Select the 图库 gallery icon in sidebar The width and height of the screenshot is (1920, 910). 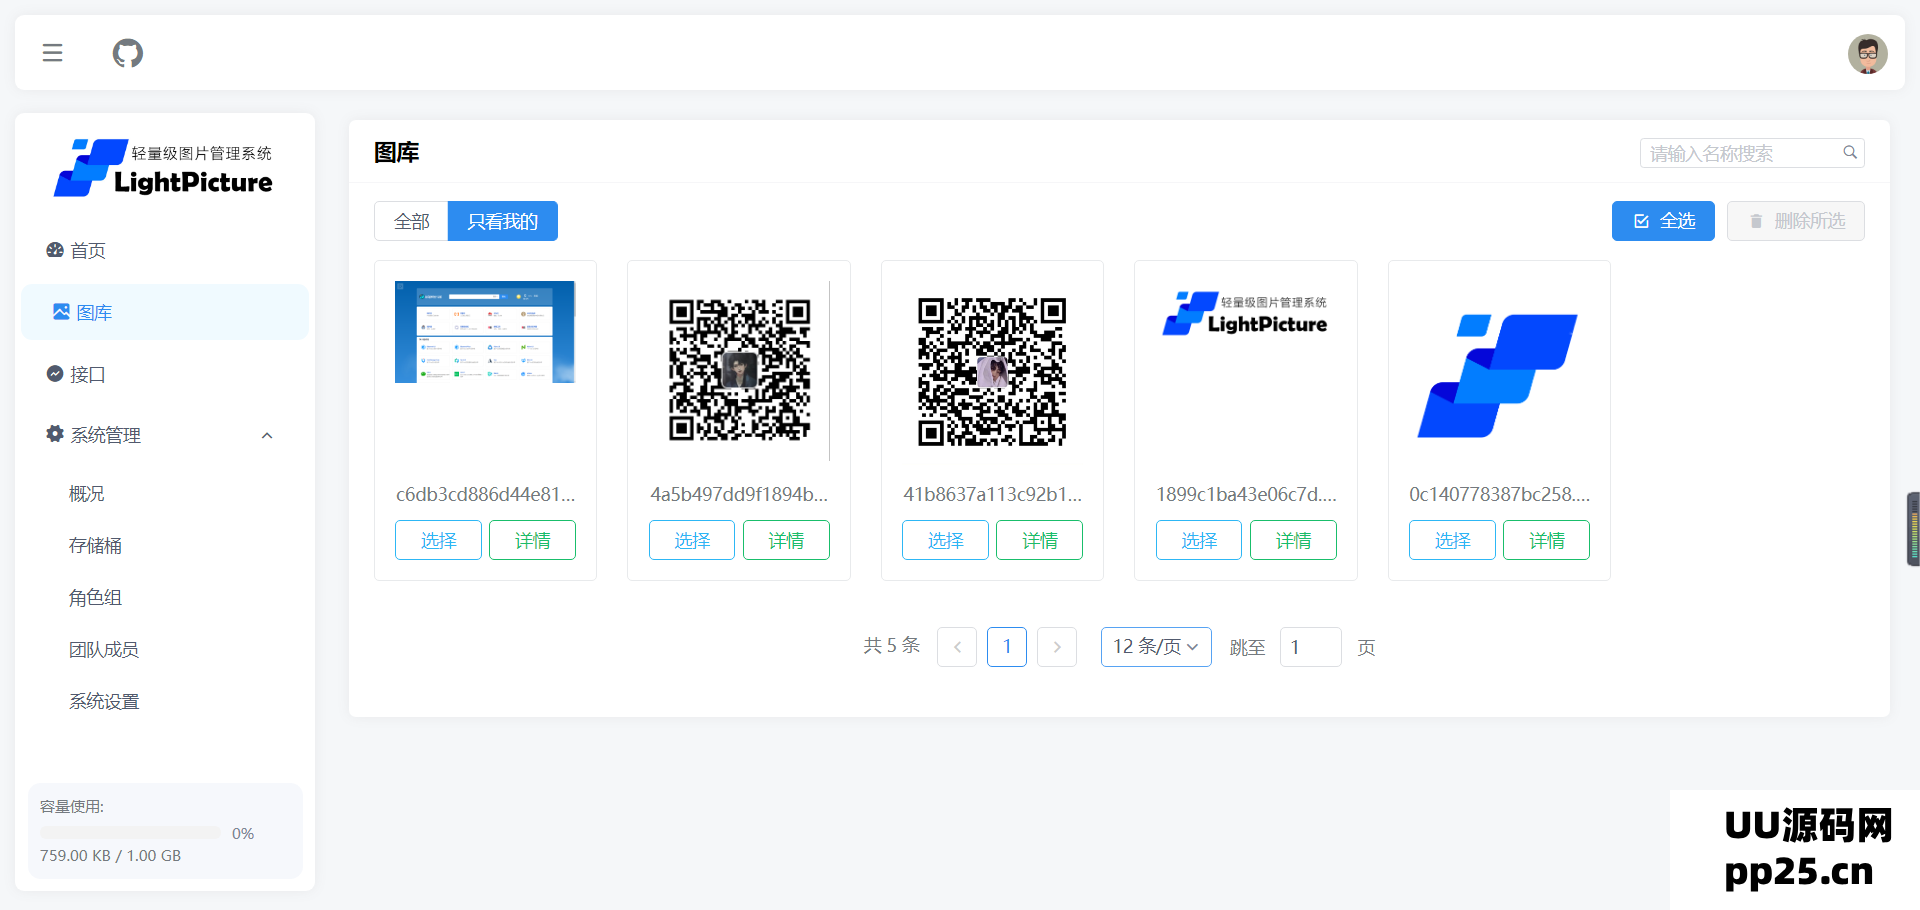[x=60, y=312]
